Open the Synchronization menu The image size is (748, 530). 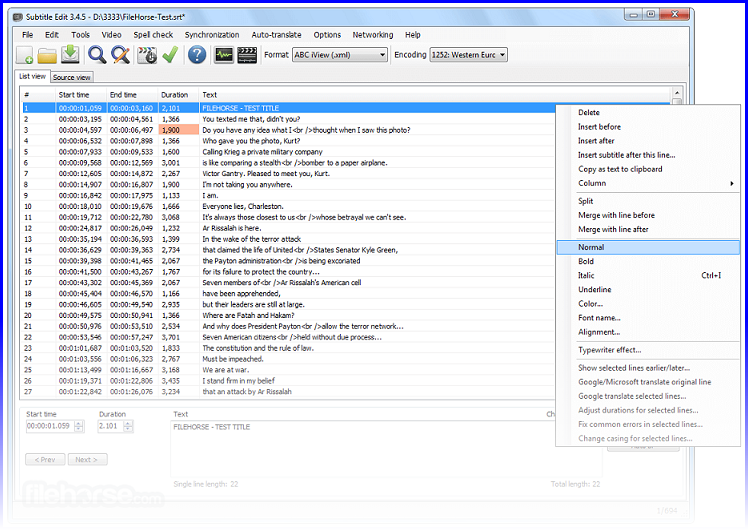point(212,35)
